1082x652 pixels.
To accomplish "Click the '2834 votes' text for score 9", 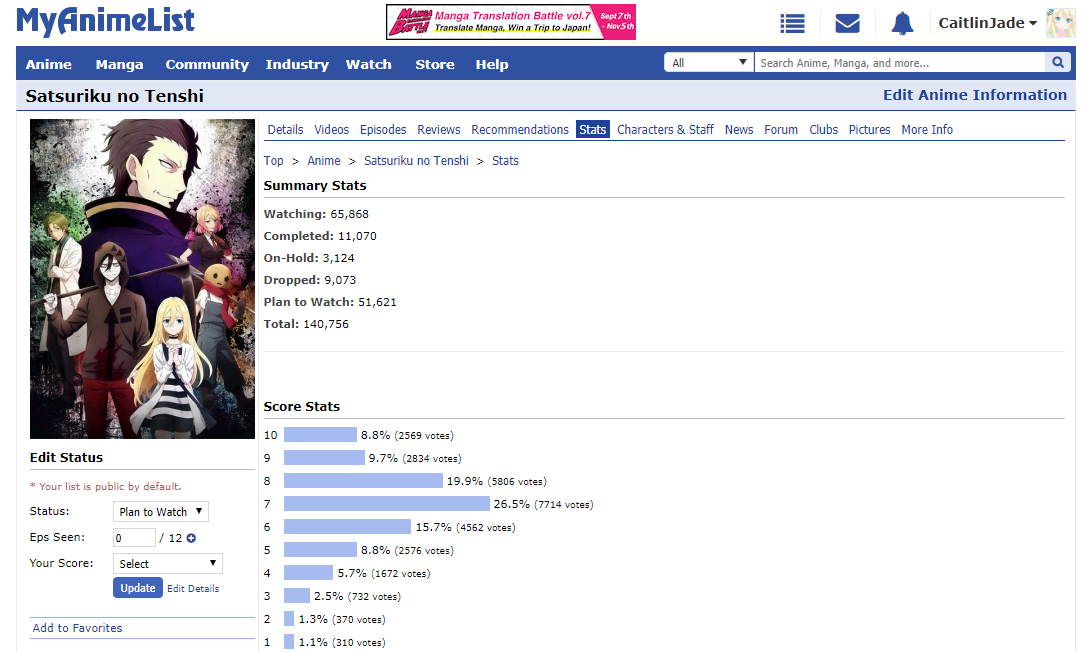I will [432, 458].
